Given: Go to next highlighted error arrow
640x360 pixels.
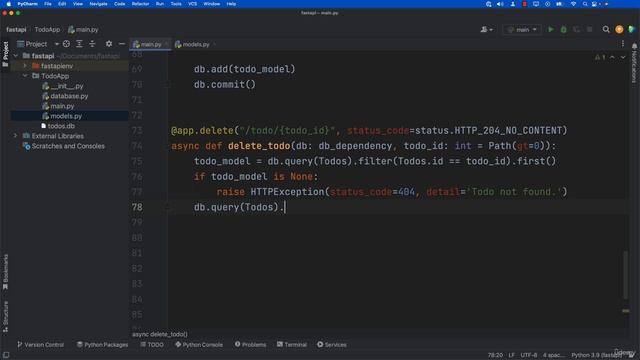Looking at the screenshot, I should [623, 57].
